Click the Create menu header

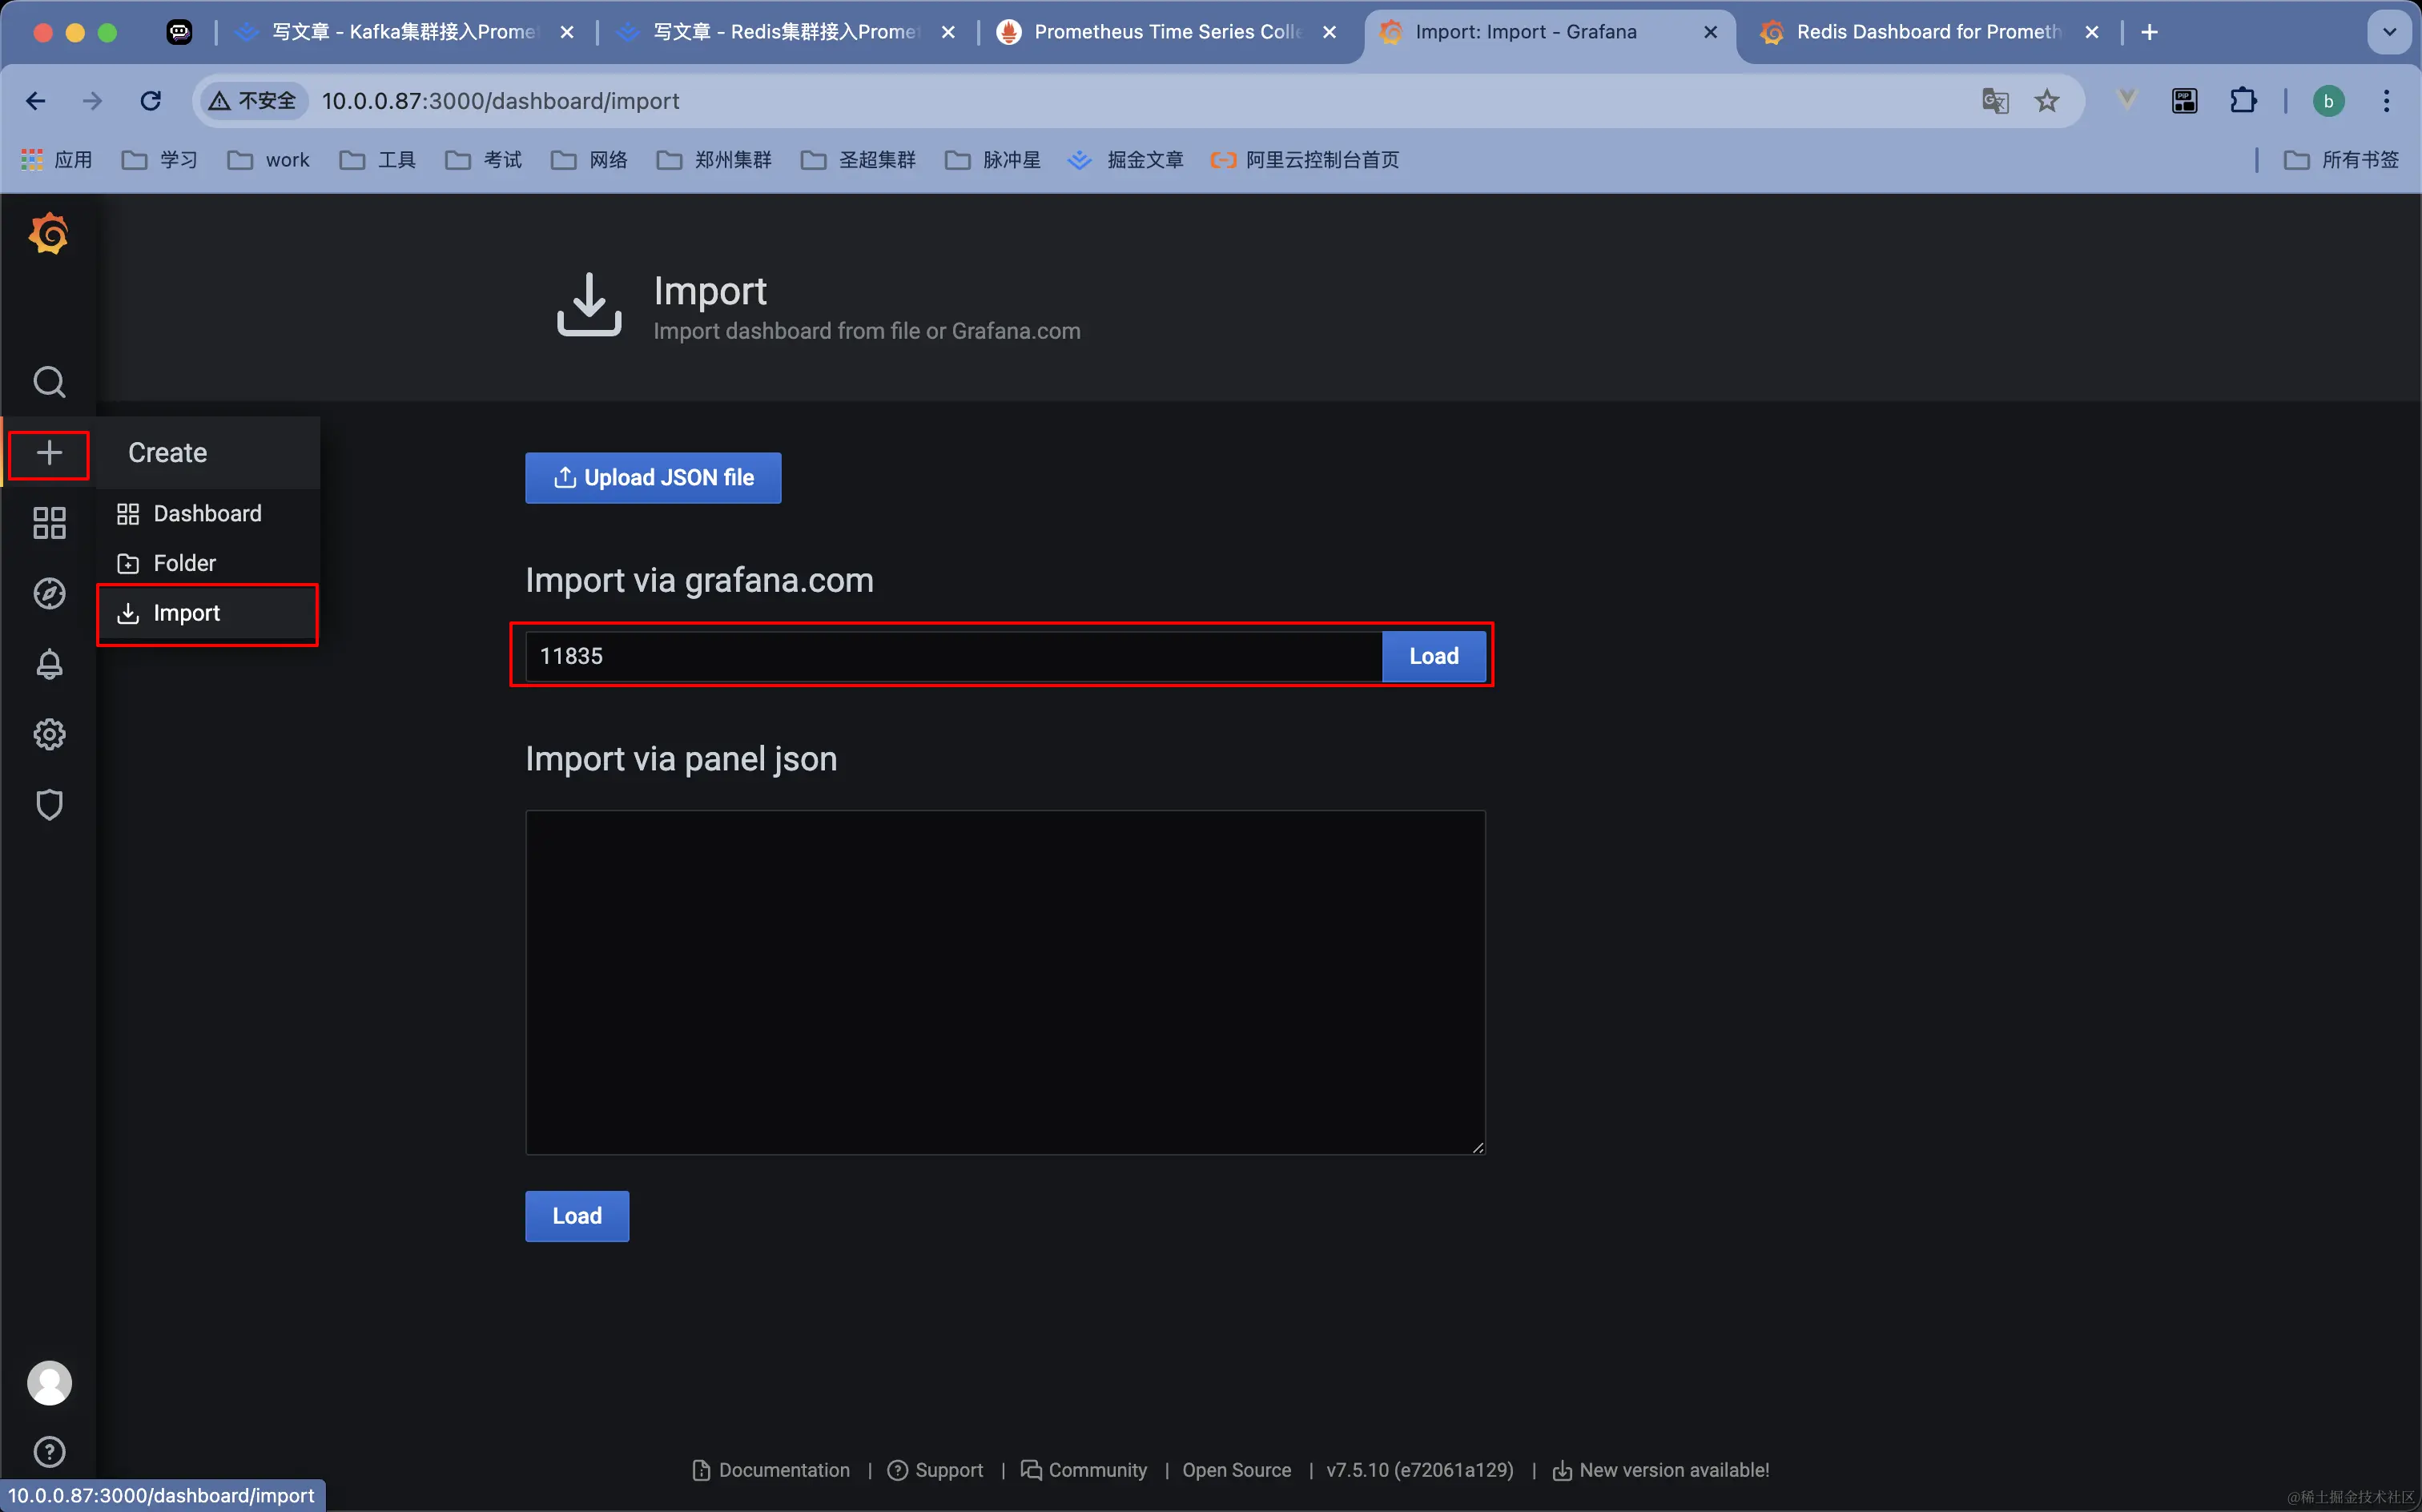(208, 453)
